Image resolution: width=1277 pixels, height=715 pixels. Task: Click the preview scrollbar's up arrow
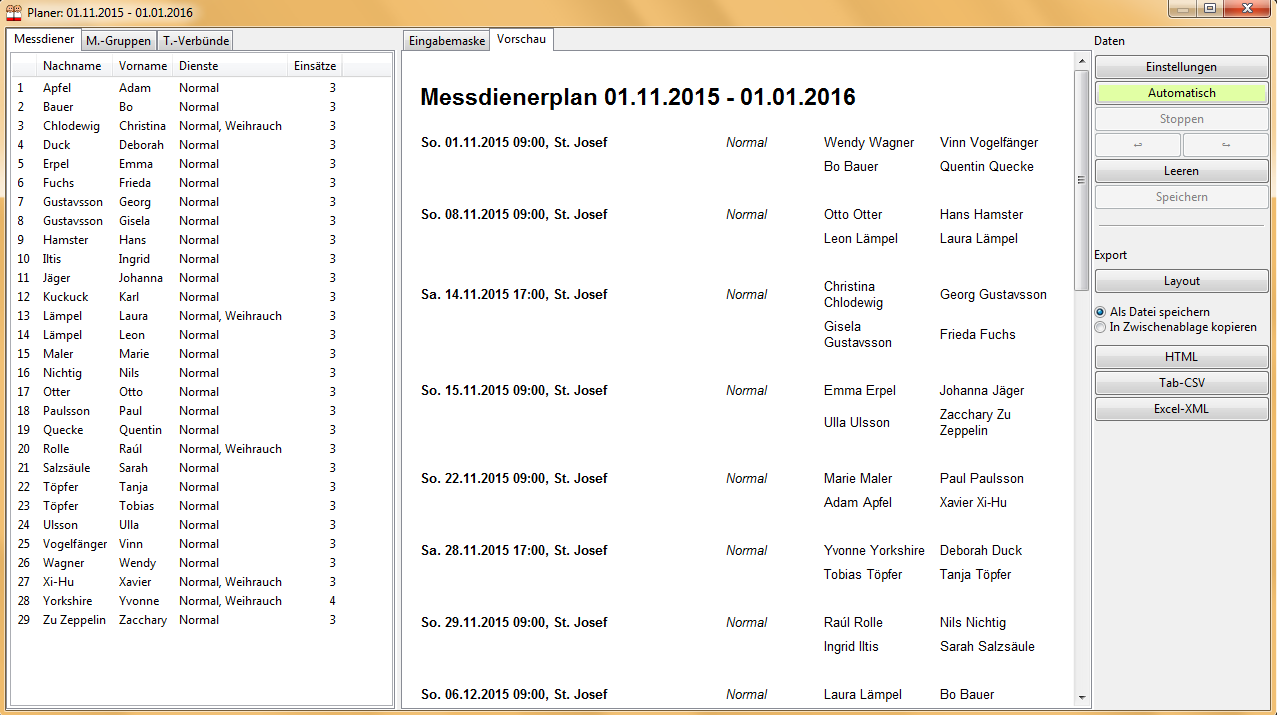click(x=1081, y=61)
